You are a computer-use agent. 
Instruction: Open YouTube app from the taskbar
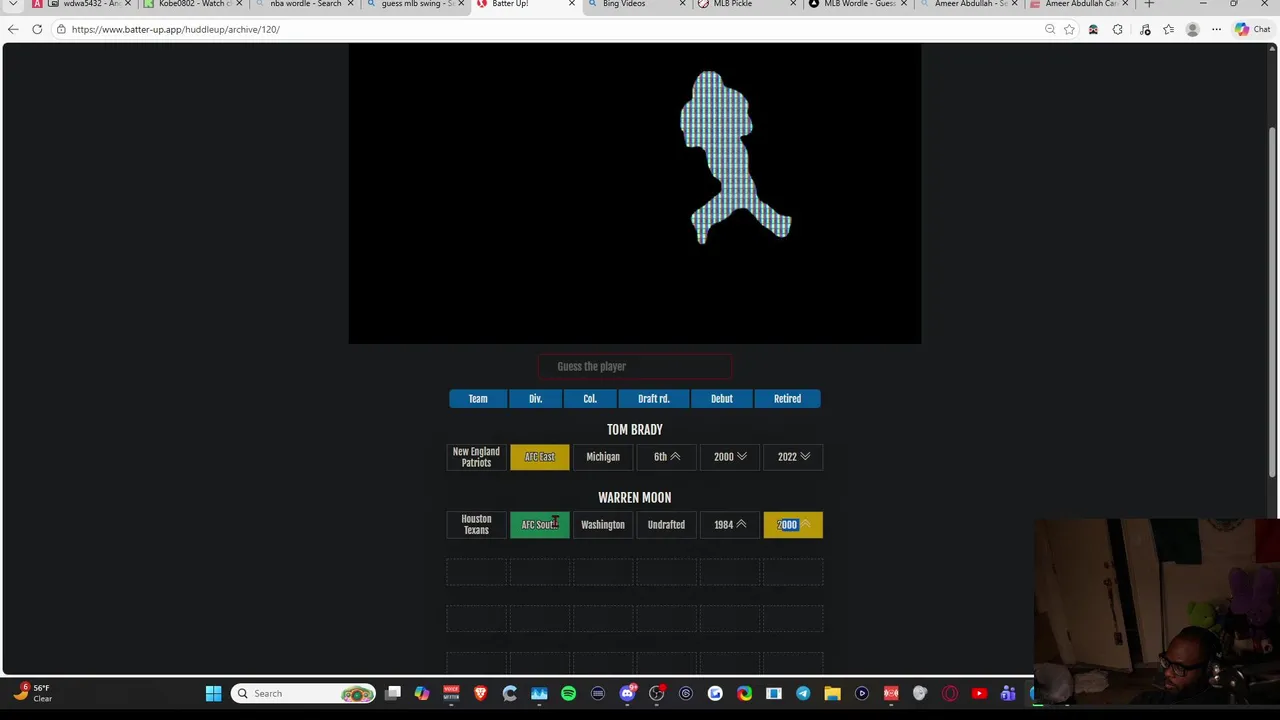(979, 693)
